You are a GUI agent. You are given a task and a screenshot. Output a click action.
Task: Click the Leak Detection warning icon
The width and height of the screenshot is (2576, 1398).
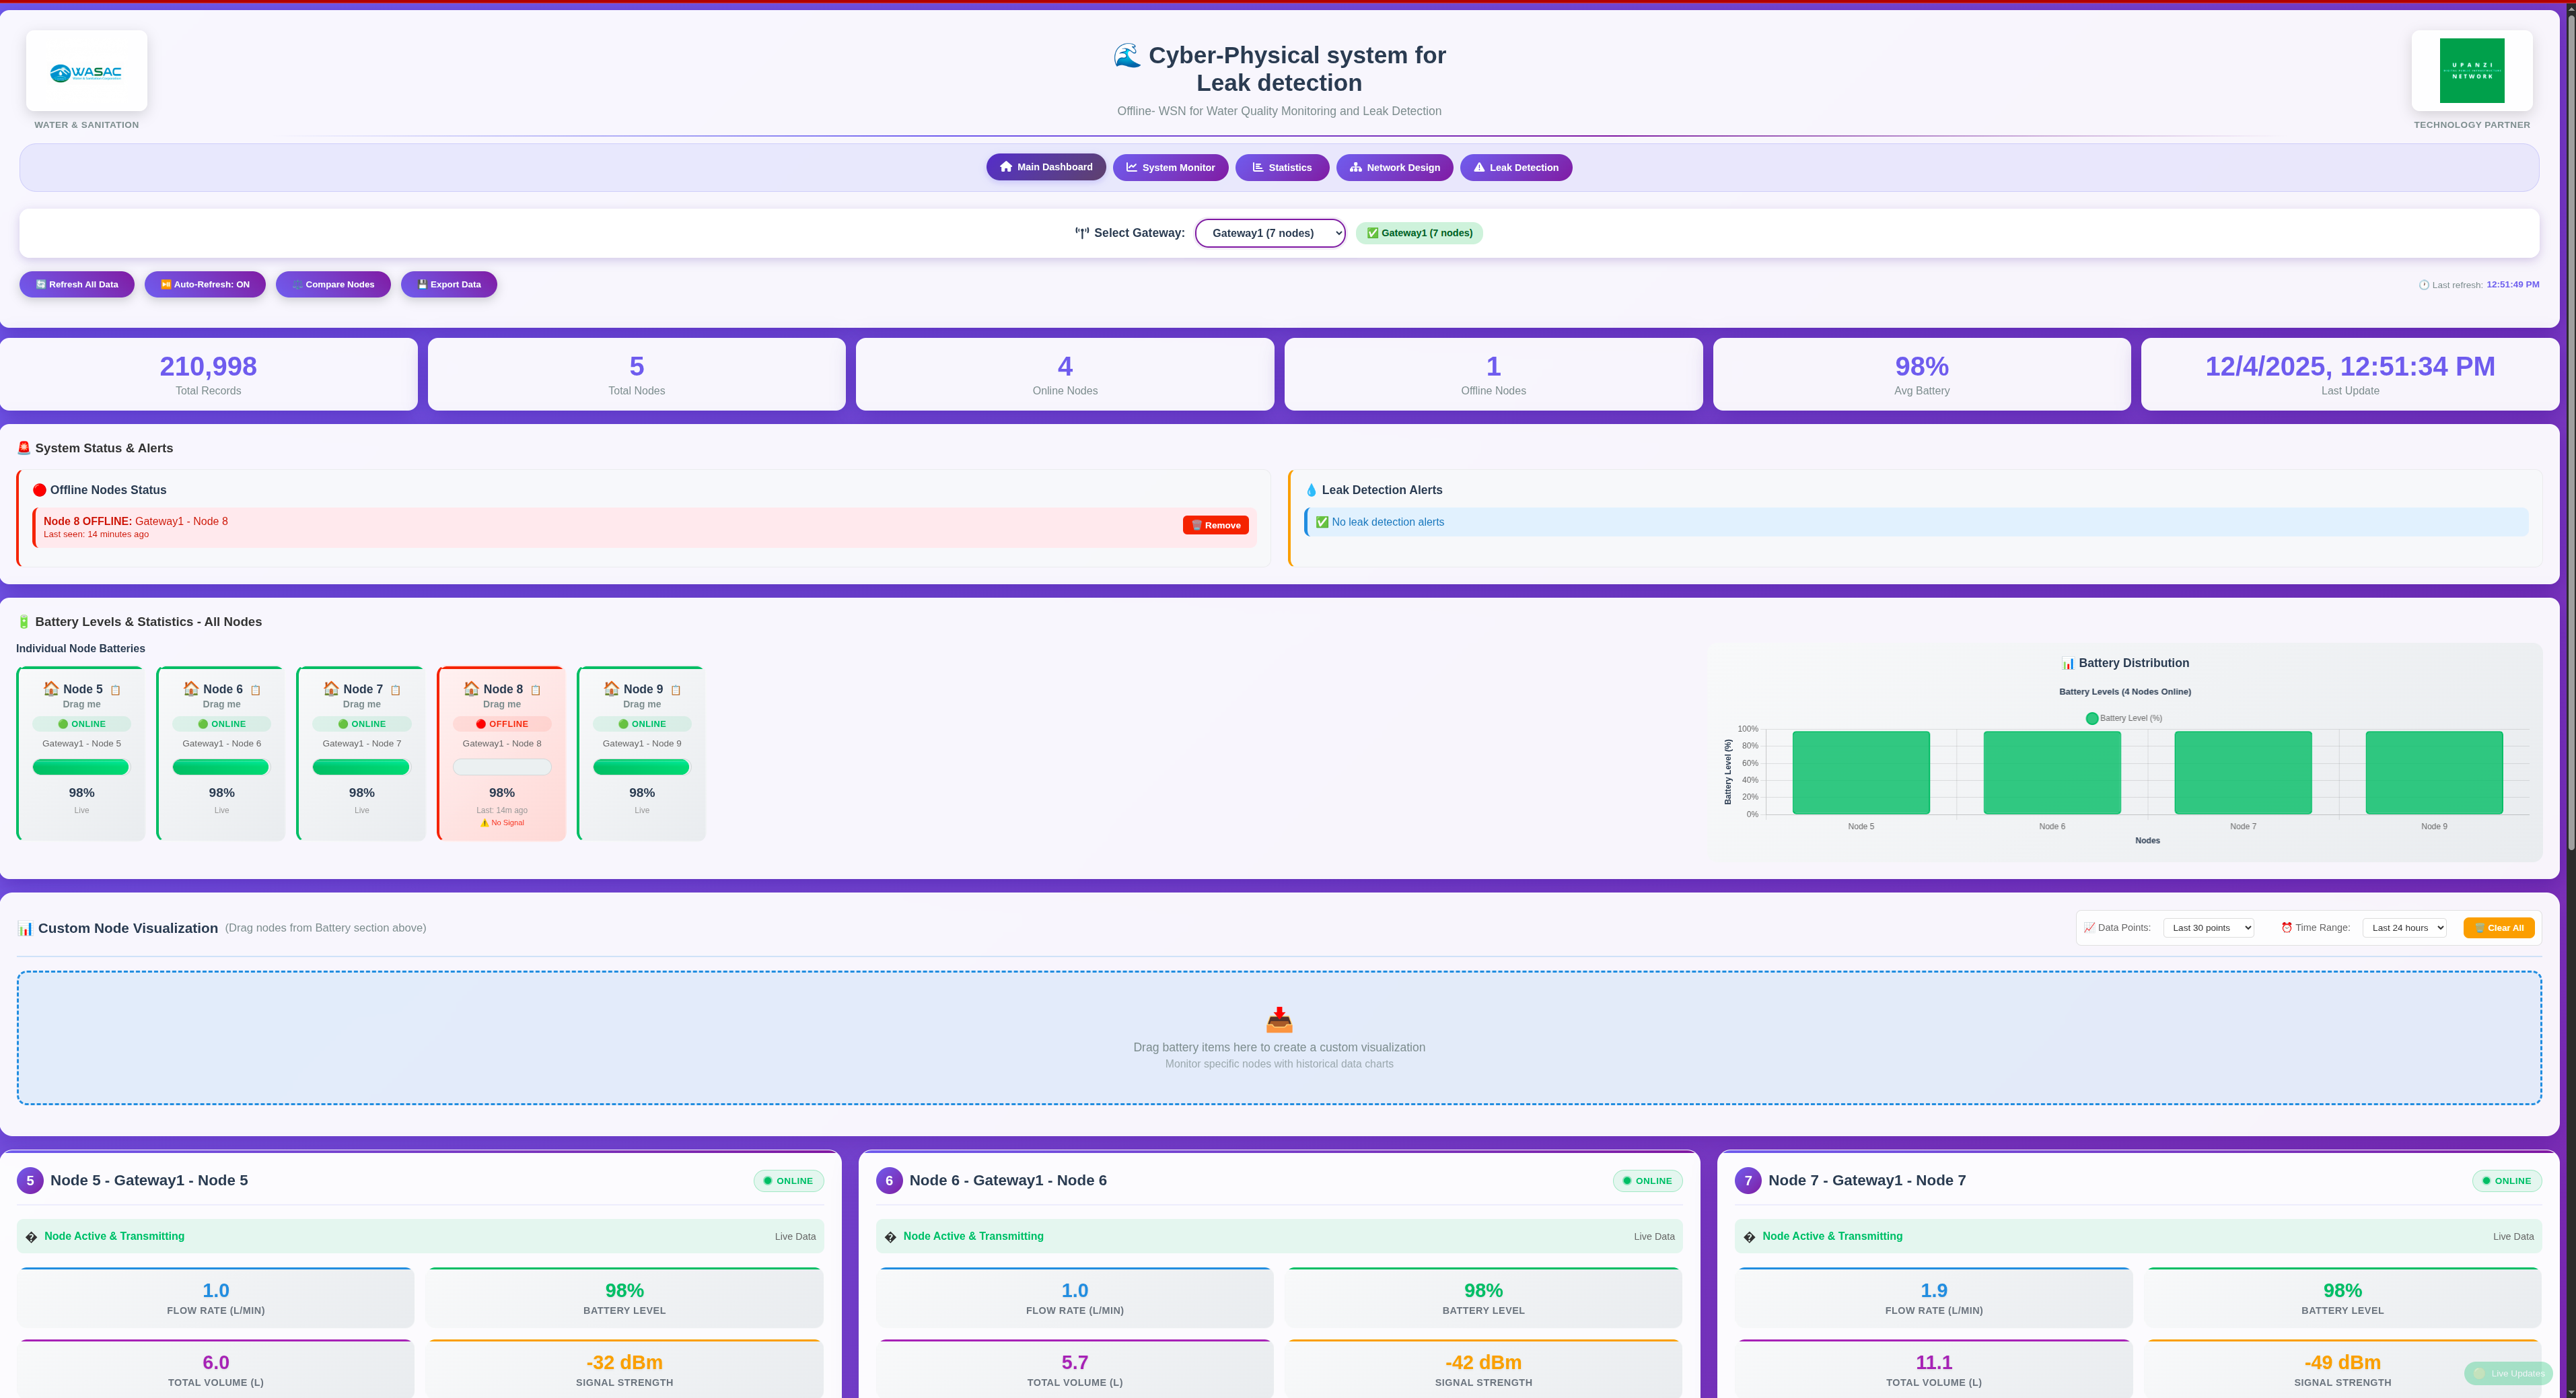[x=1479, y=167]
